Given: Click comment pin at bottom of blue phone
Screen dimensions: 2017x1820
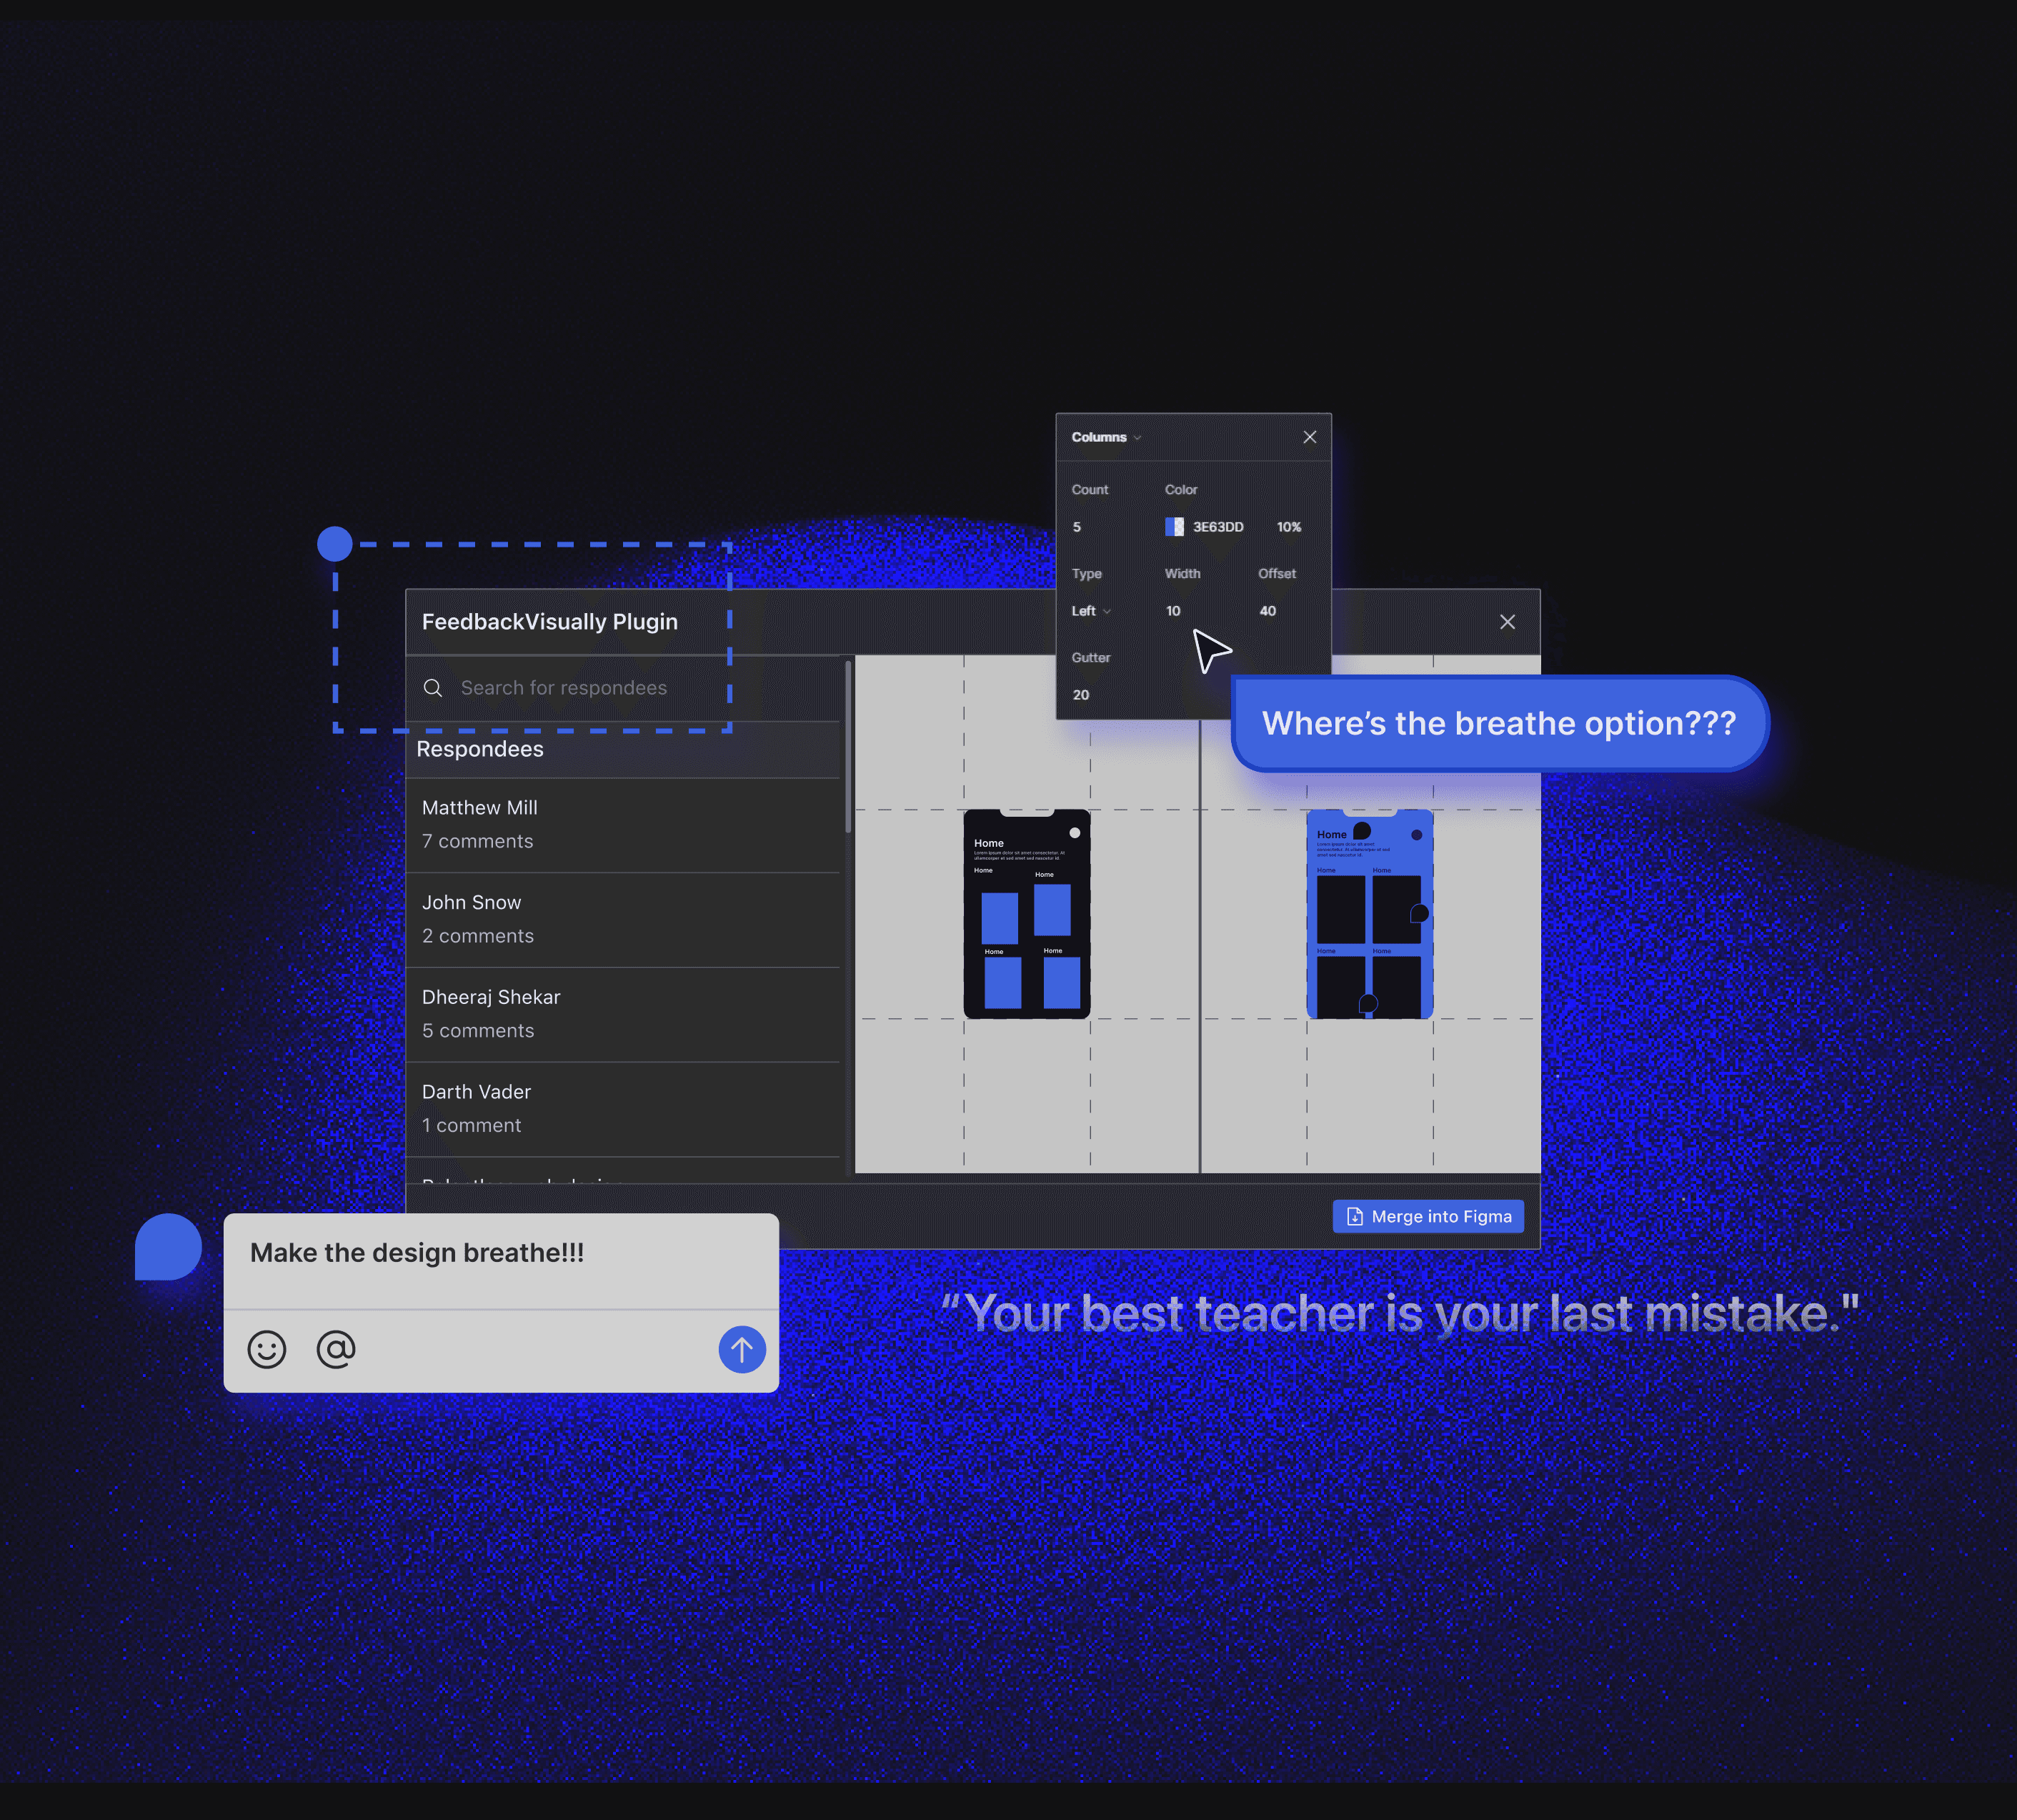Looking at the screenshot, I should [1368, 1004].
